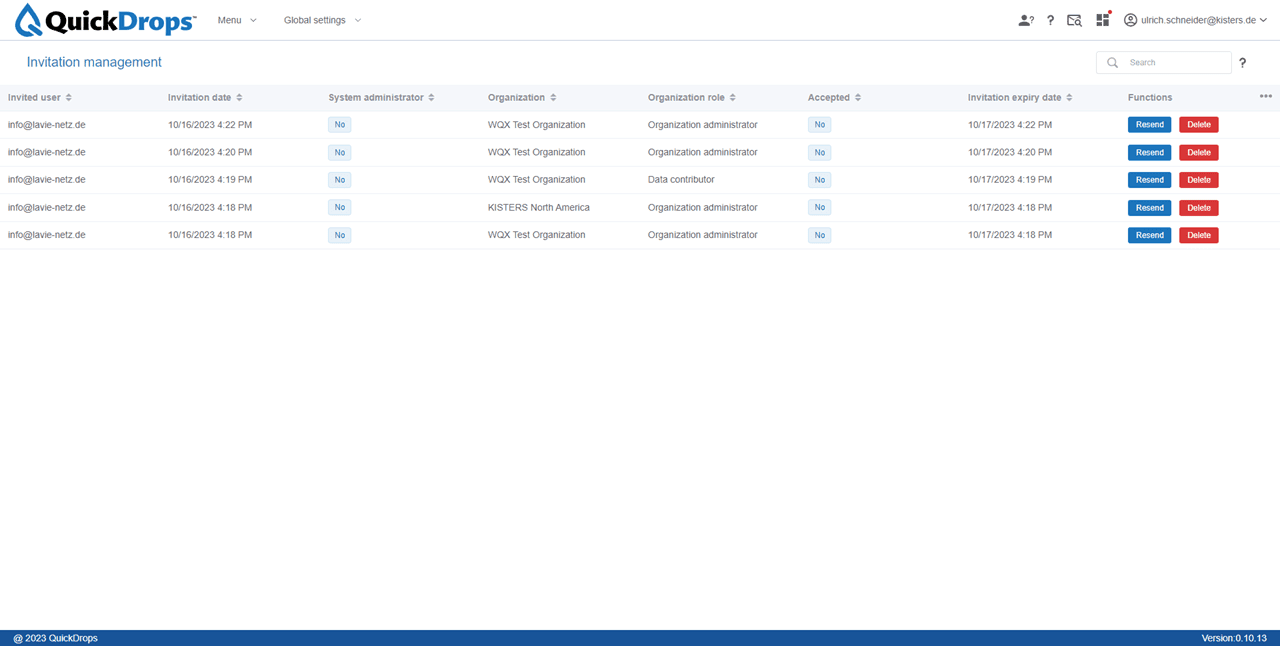1280x646 pixels.
Task: Click invitation date 10/16/2023 4:20 PM
Action: pyautogui.click(x=210, y=152)
